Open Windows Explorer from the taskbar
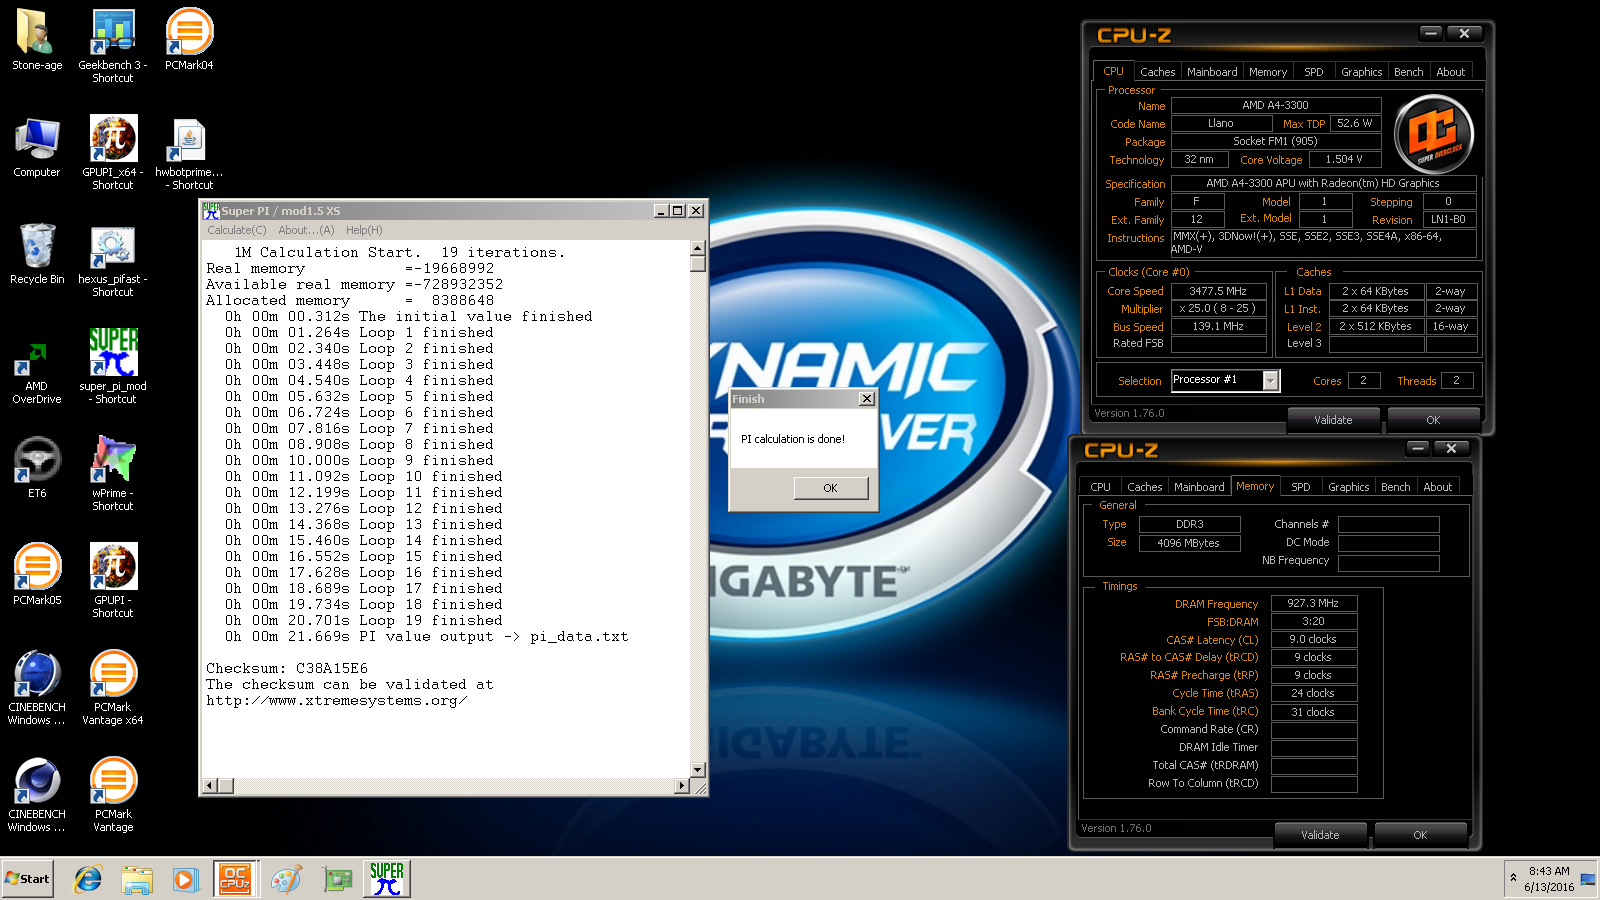This screenshot has height=900, width=1600. tap(137, 879)
